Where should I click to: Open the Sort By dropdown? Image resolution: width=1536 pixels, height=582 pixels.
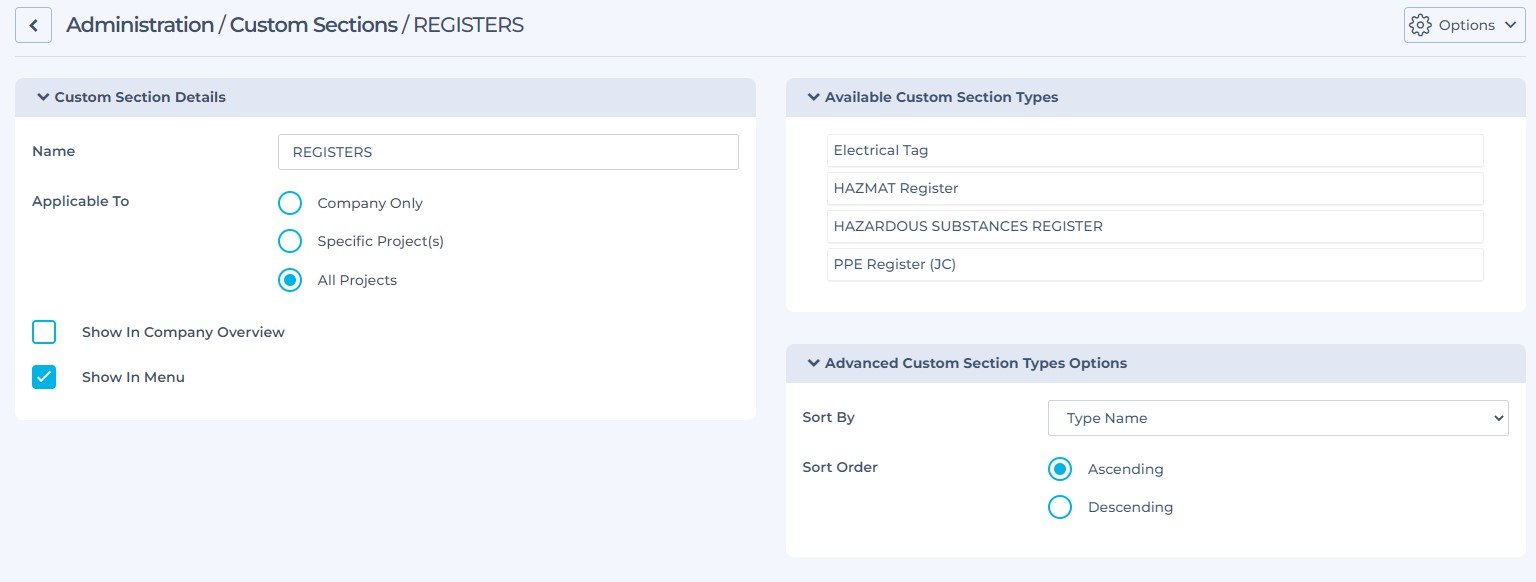pyautogui.click(x=1277, y=418)
